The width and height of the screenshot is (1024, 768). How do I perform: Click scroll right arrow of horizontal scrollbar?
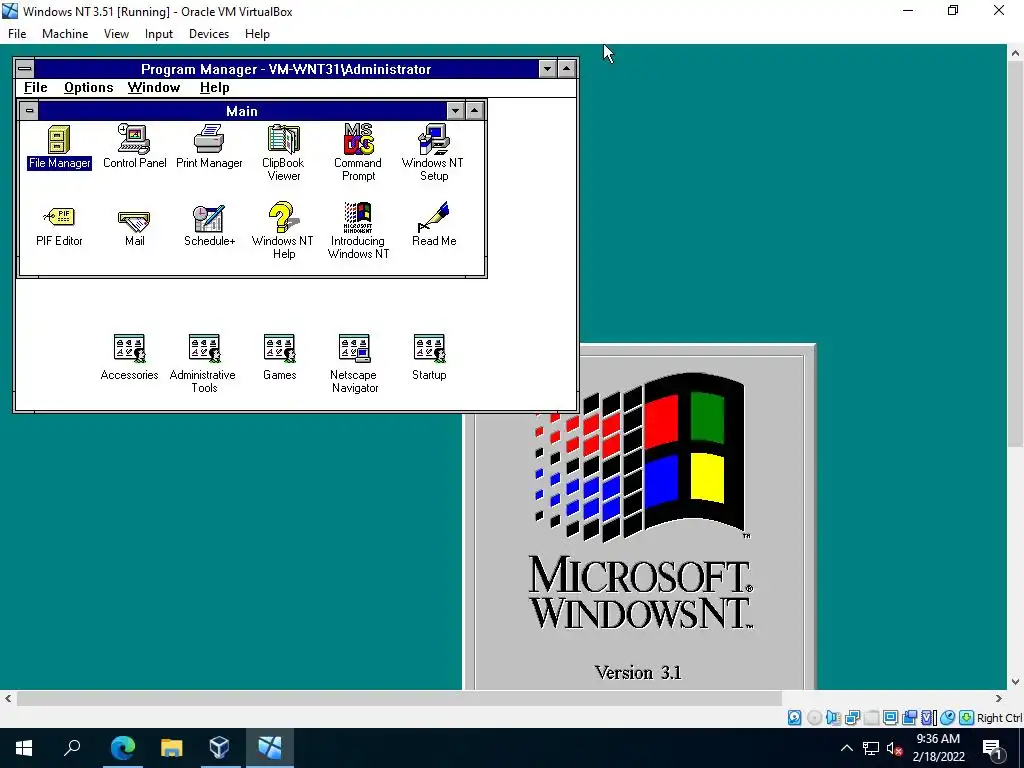click(999, 699)
